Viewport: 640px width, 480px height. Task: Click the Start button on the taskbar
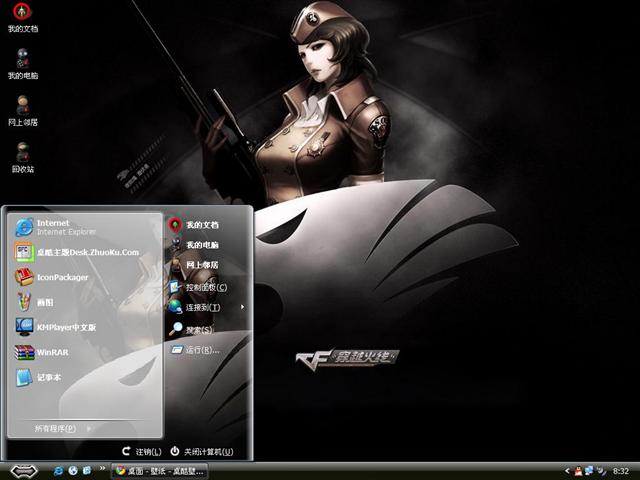24,471
